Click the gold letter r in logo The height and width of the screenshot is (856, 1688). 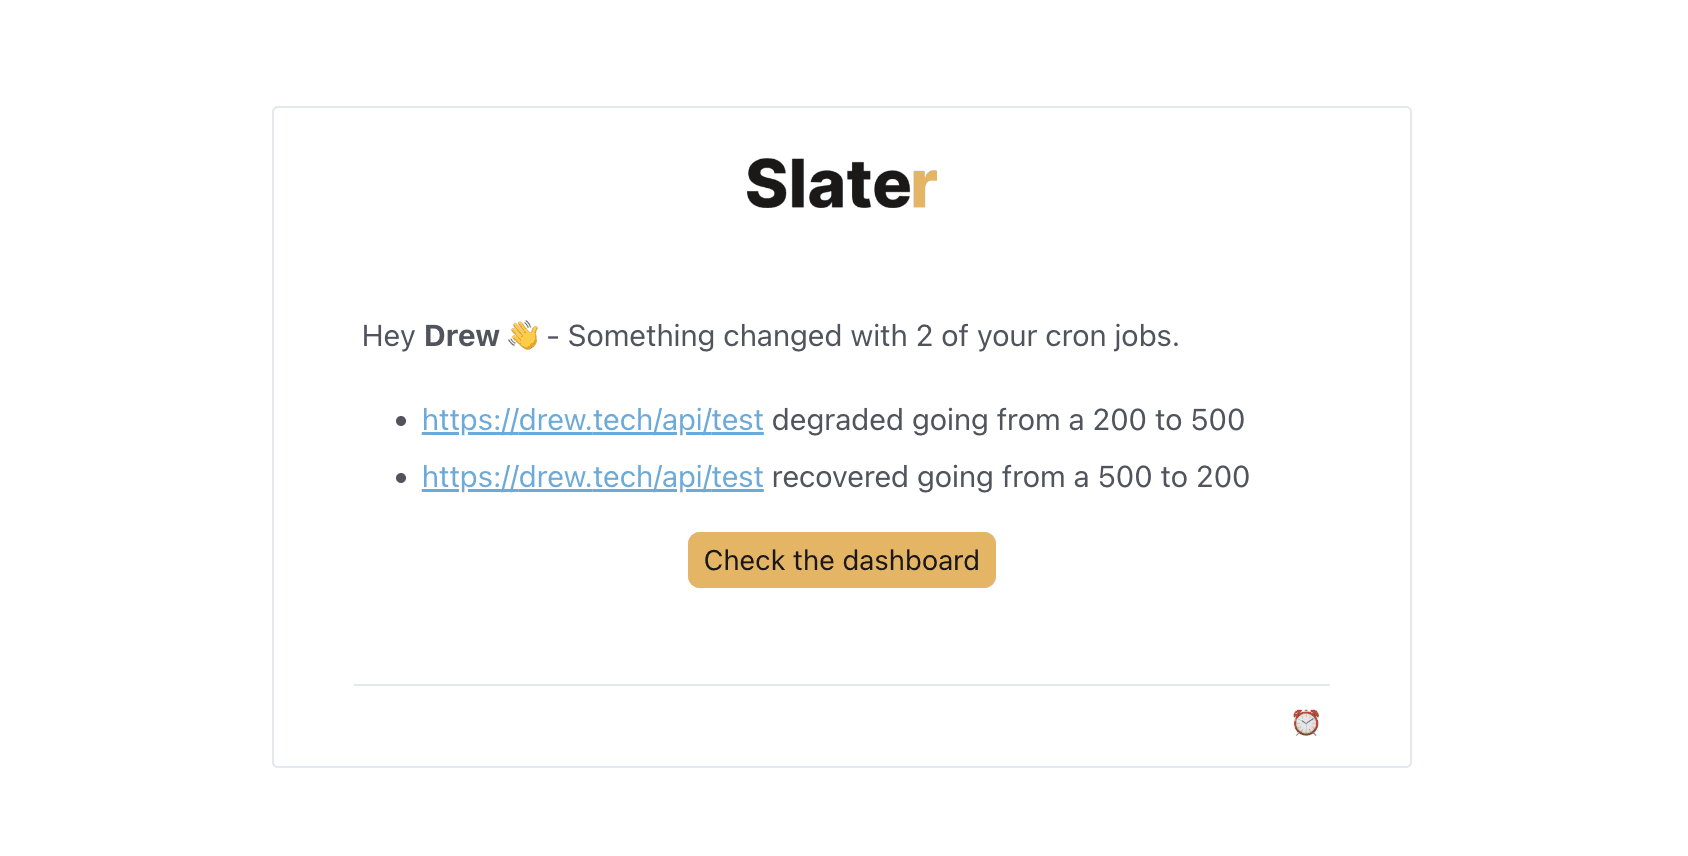[x=924, y=189]
